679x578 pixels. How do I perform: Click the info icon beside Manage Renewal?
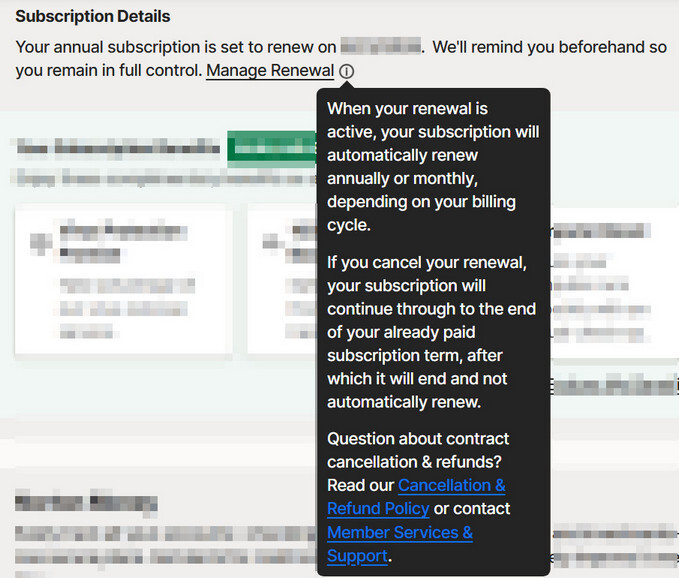point(346,72)
